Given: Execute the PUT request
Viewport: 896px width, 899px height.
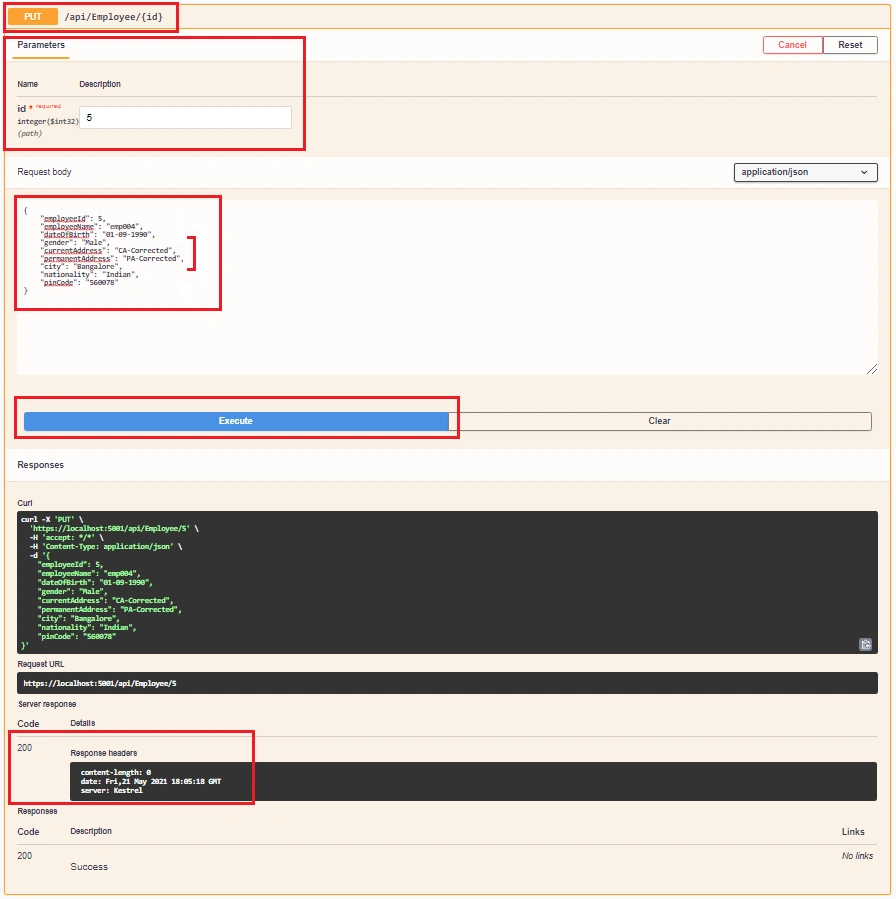Looking at the screenshot, I should click(236, 421).
